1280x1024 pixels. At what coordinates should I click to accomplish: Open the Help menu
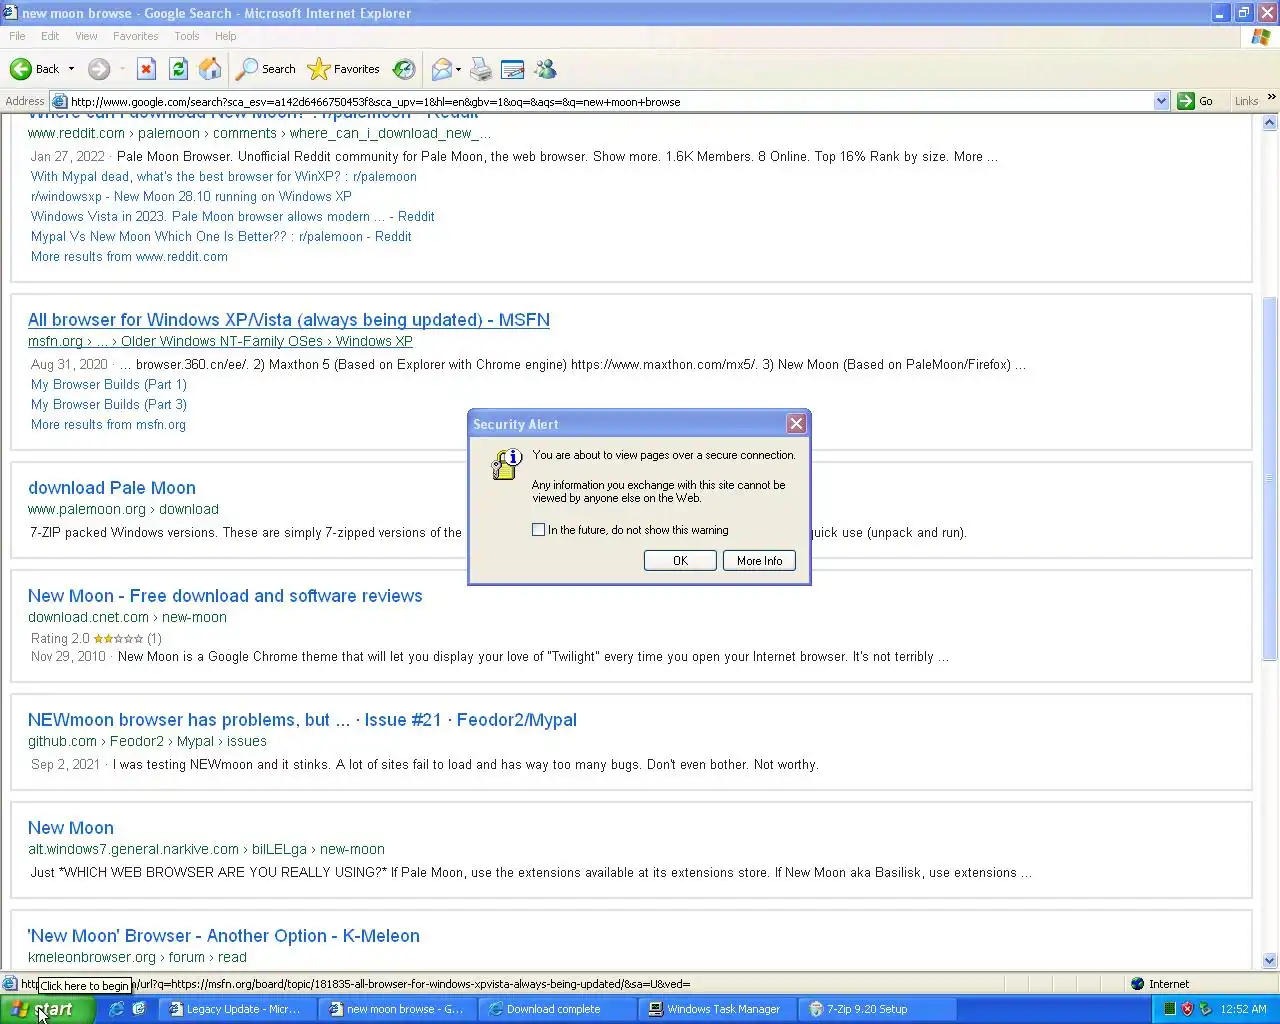pos(226,36)
